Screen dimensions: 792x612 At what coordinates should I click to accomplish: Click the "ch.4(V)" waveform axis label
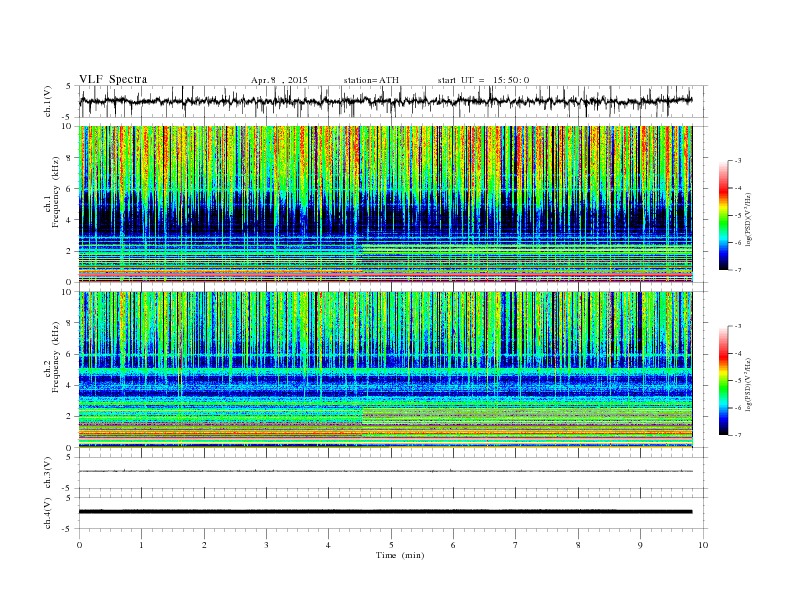(x=48, y=513)
